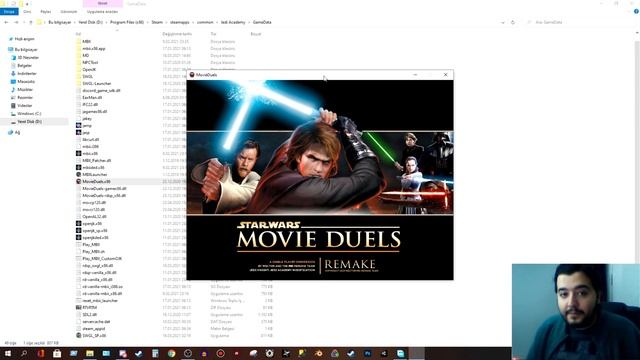Open recent locations dropdown arrow

[24, 22]
